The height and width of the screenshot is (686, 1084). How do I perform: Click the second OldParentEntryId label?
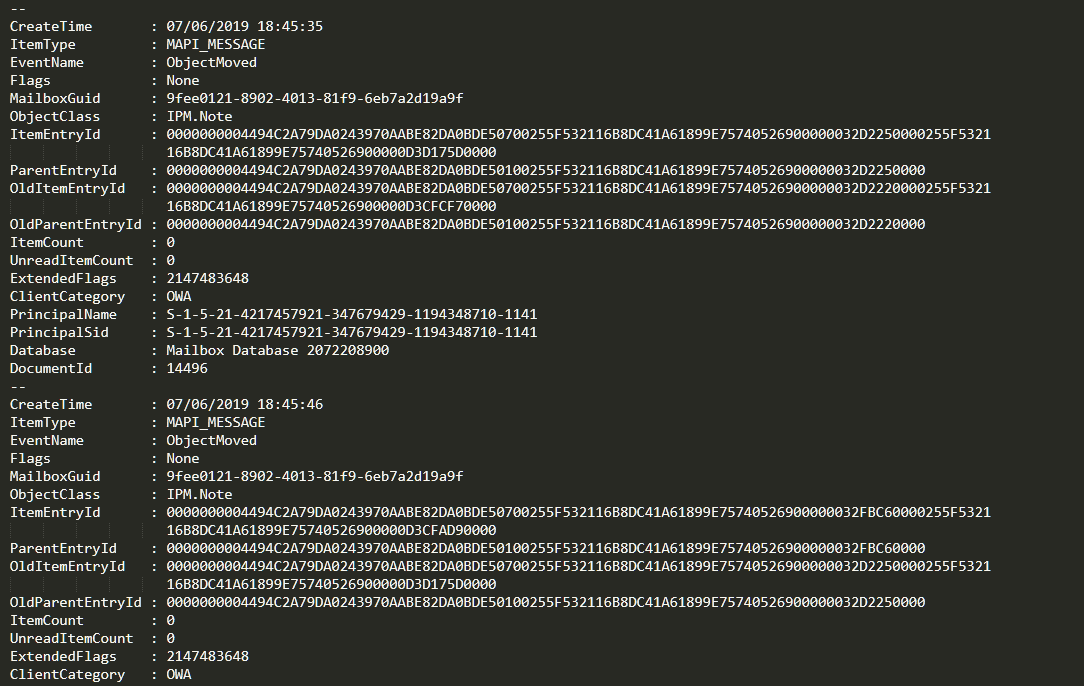click(75, 602)
